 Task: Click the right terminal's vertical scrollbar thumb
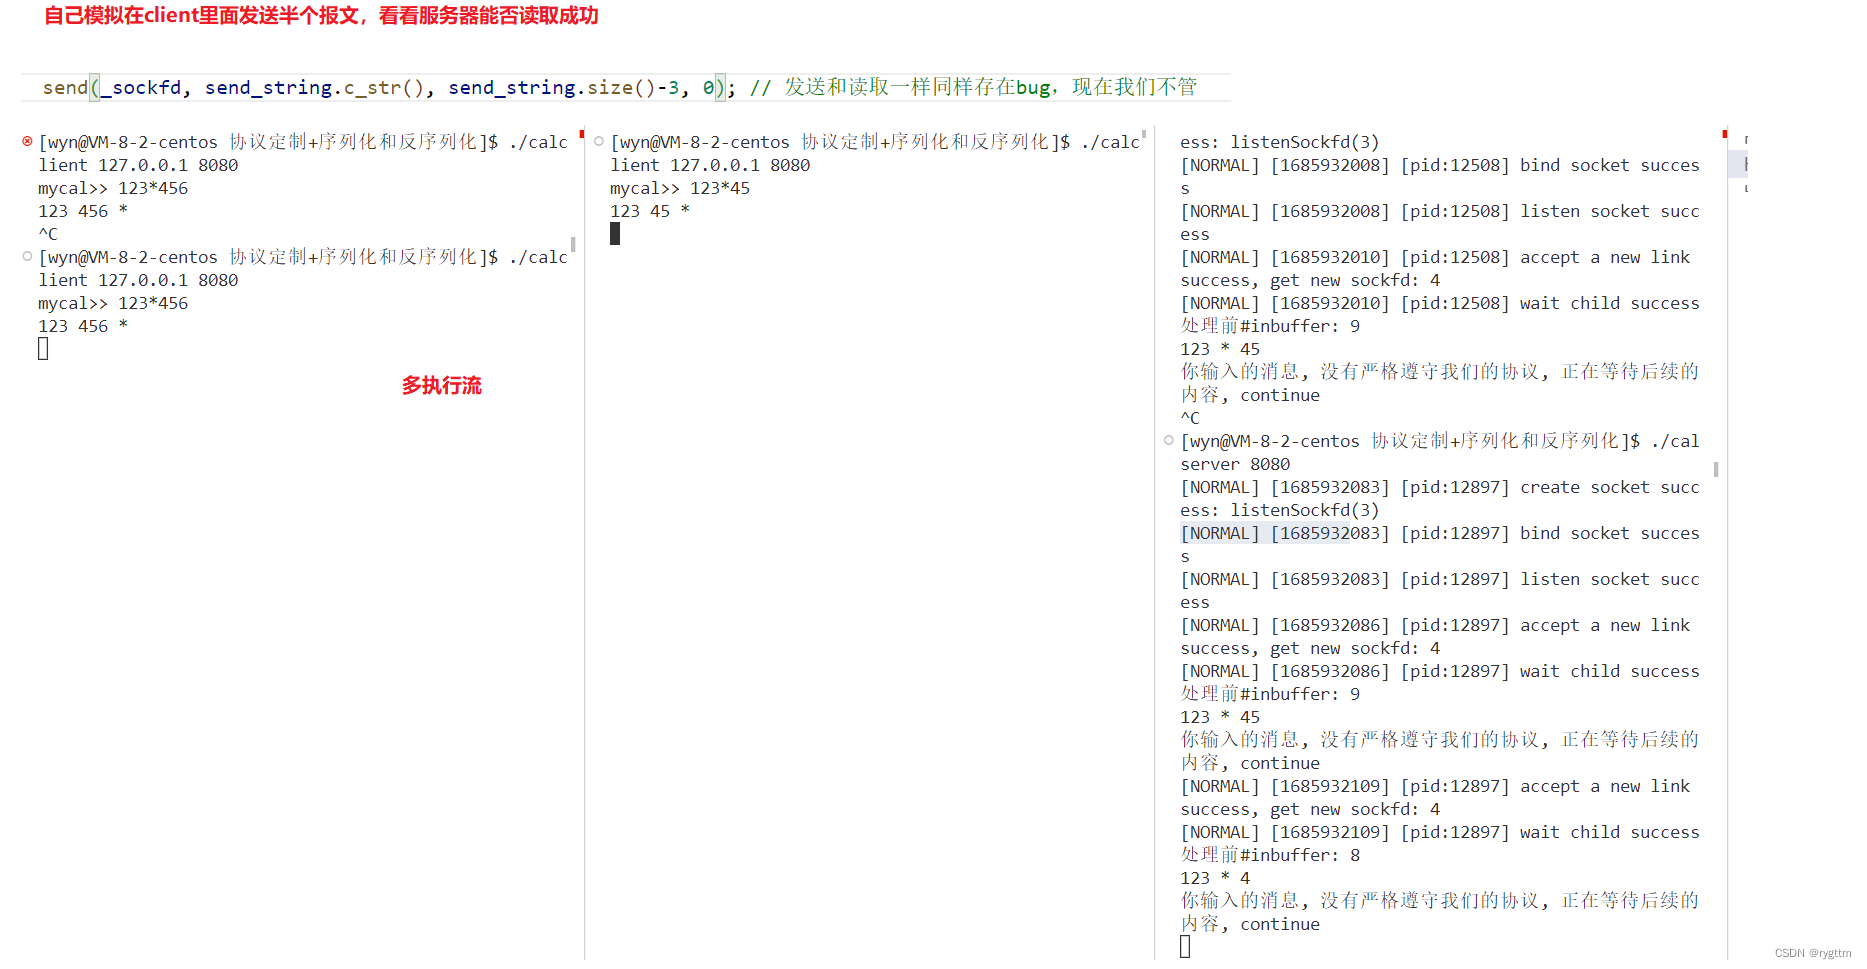1716,469
